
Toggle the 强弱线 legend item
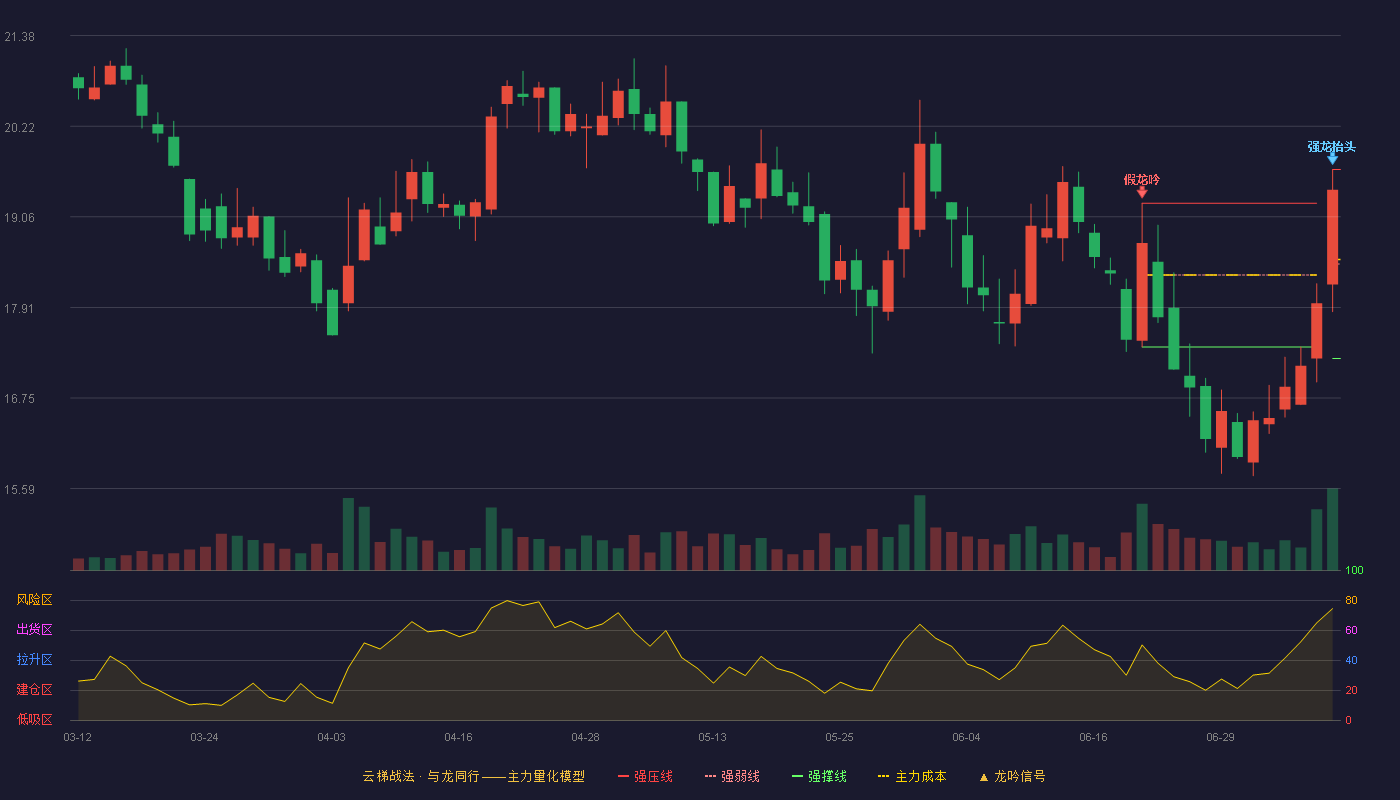732,776
